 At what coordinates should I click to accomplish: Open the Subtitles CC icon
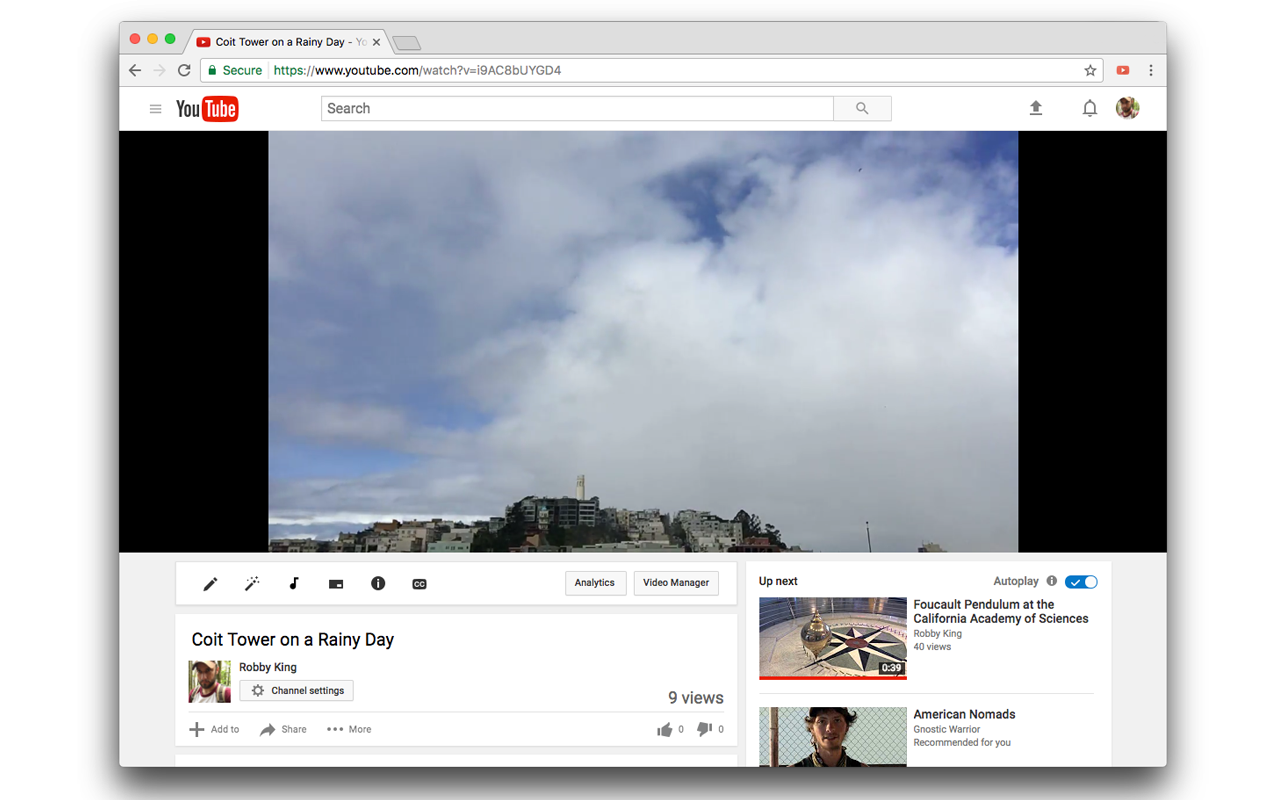click(x=420, y=584)
